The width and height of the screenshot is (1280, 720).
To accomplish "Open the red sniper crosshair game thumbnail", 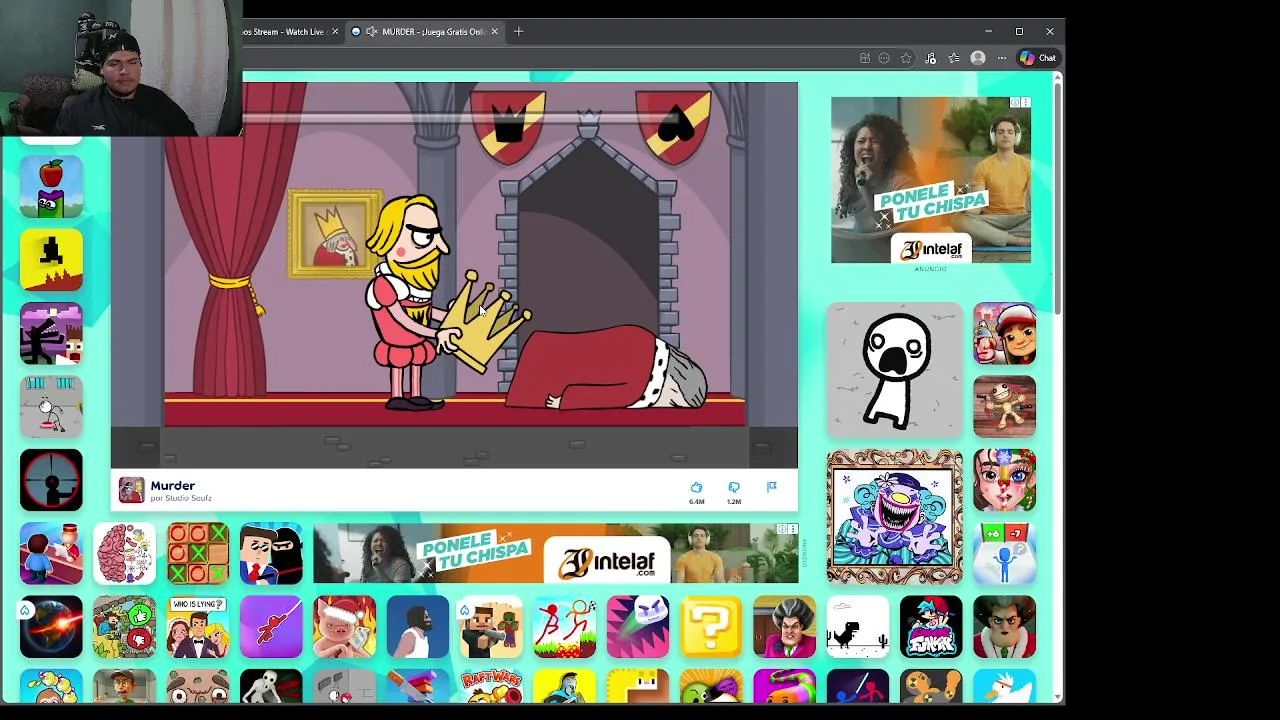I will pos(51,480).
